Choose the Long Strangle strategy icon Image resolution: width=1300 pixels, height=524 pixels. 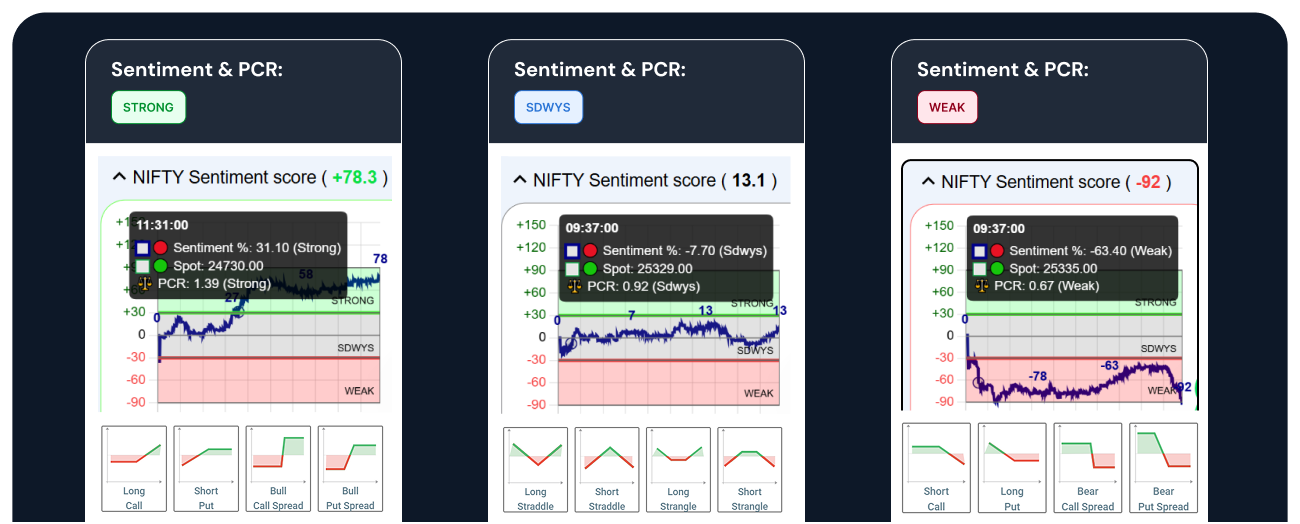(678, 469)
